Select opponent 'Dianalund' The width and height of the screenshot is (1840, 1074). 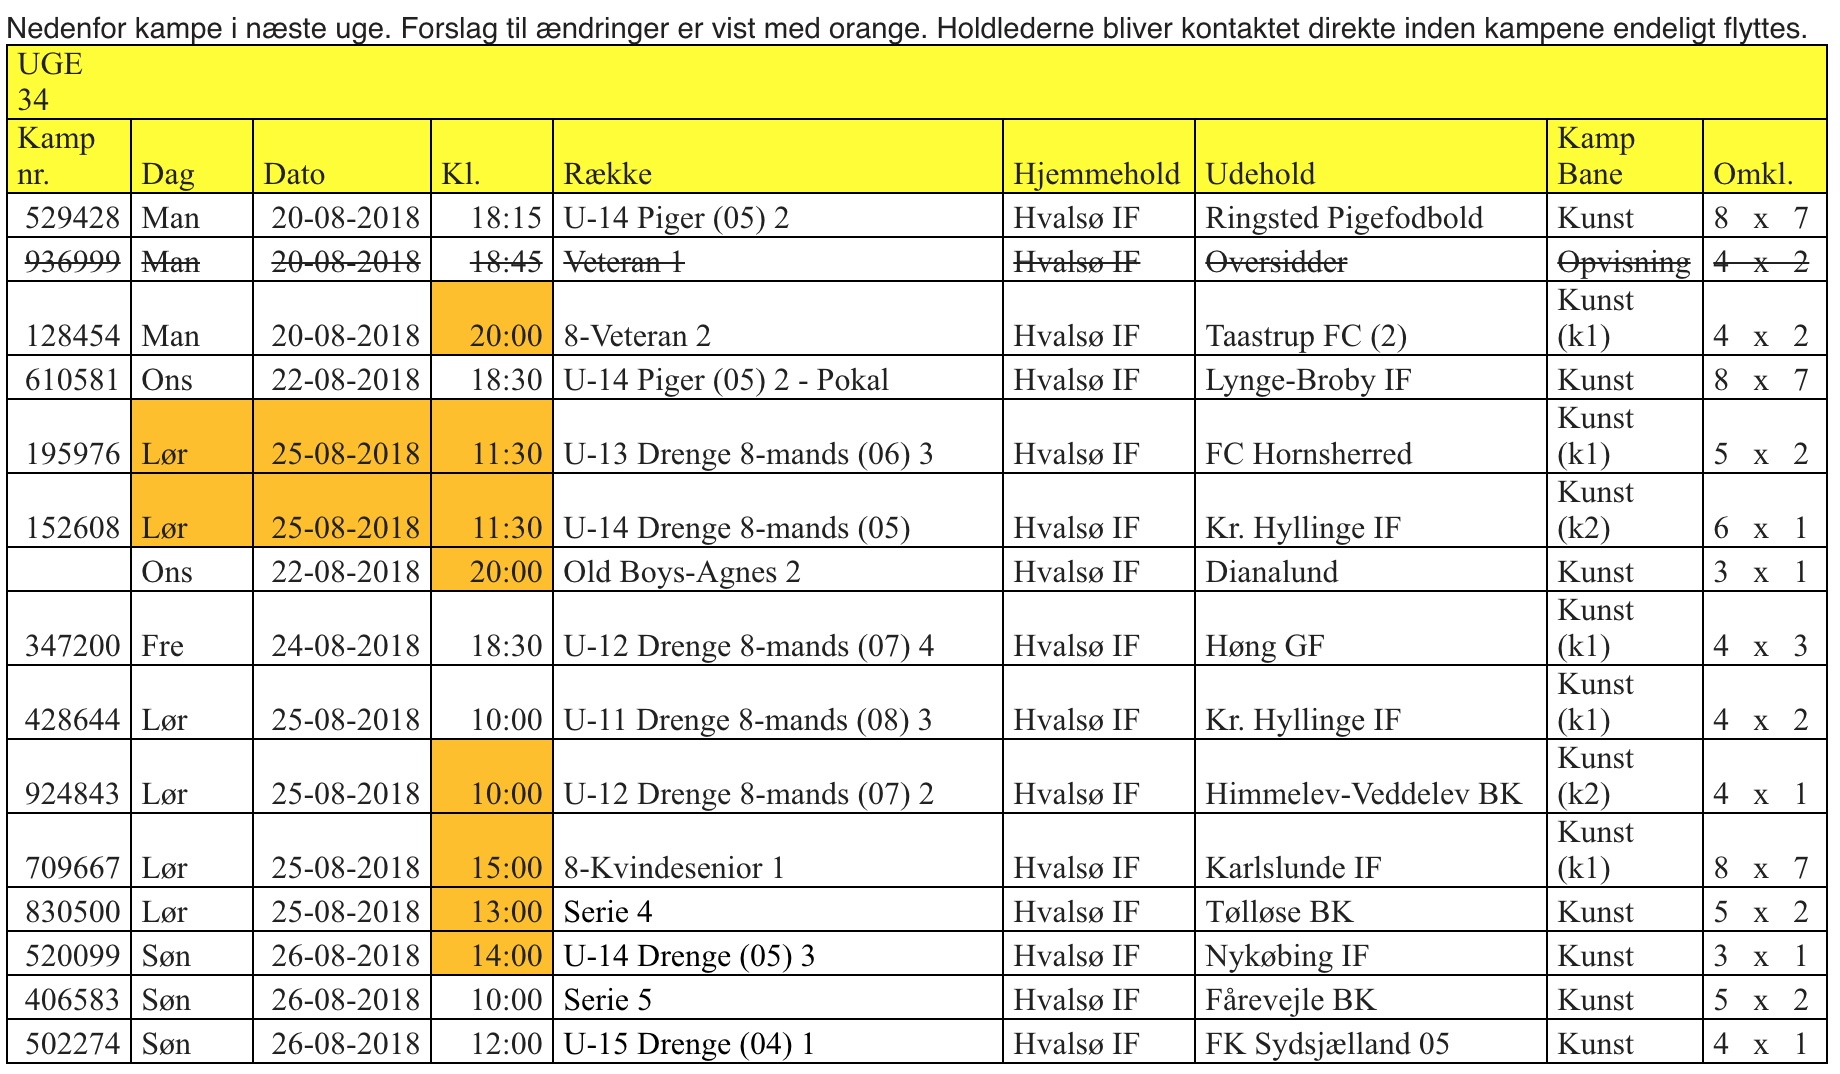[1371, 570]
